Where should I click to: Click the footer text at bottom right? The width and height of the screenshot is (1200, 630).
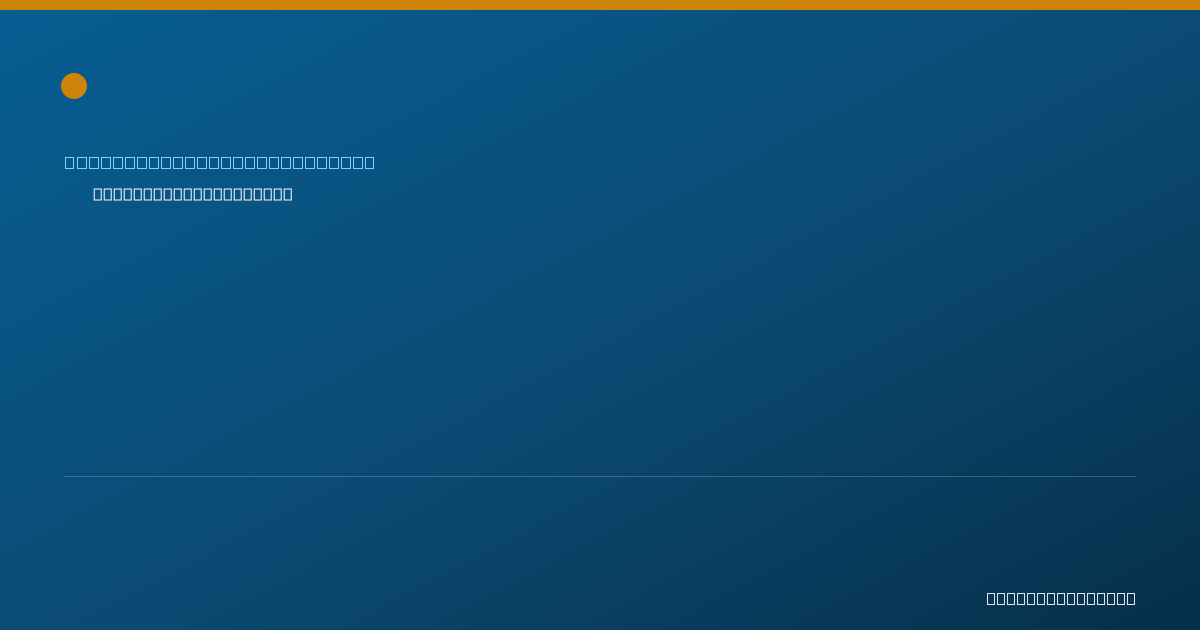pyautogui.click(x=1061, y=598)
